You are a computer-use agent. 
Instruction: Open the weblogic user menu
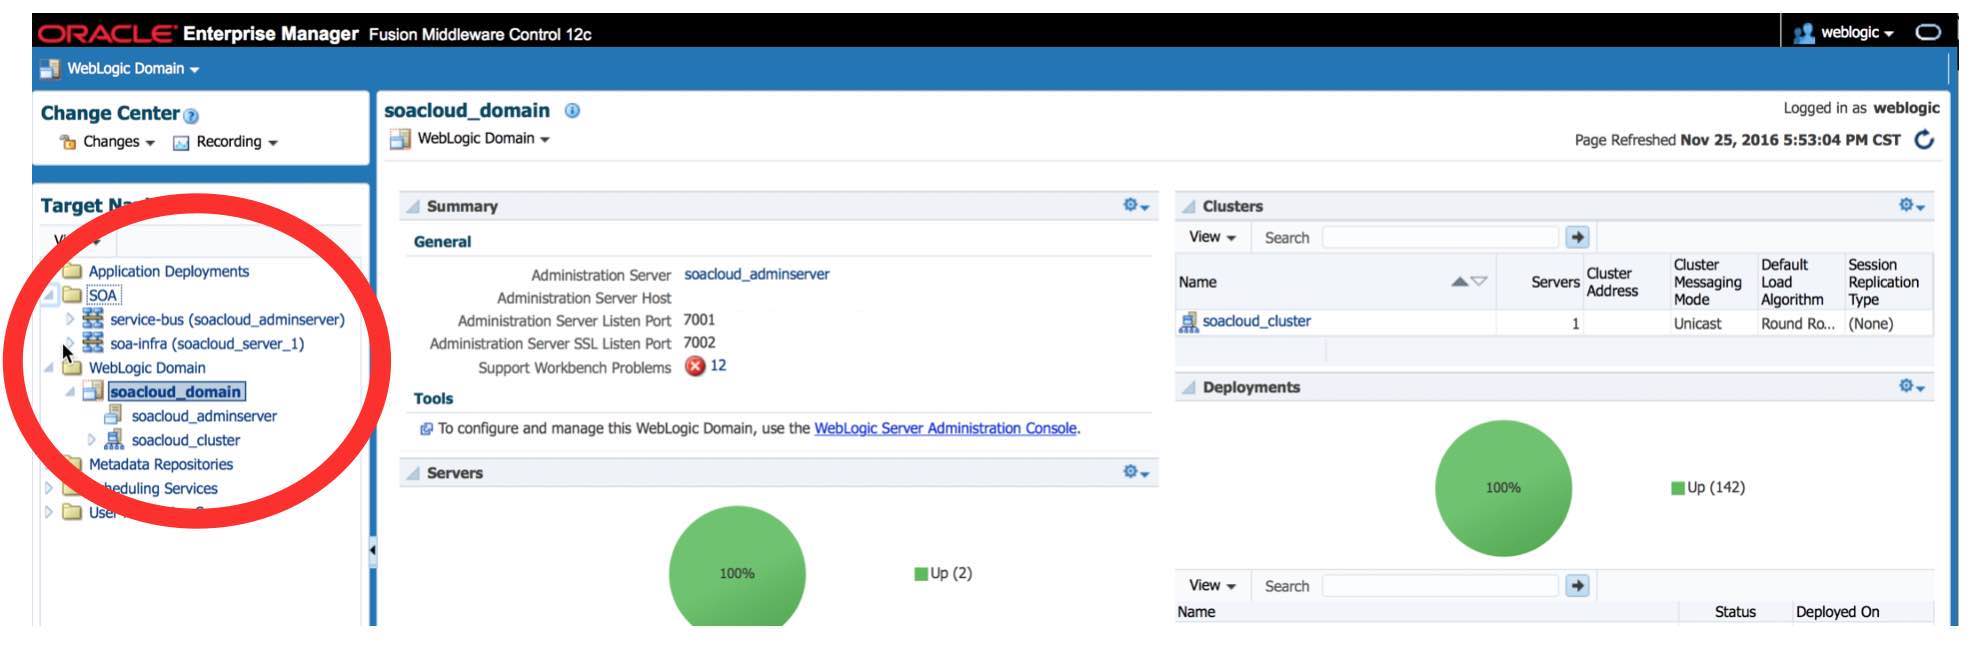coord(1856,33)
